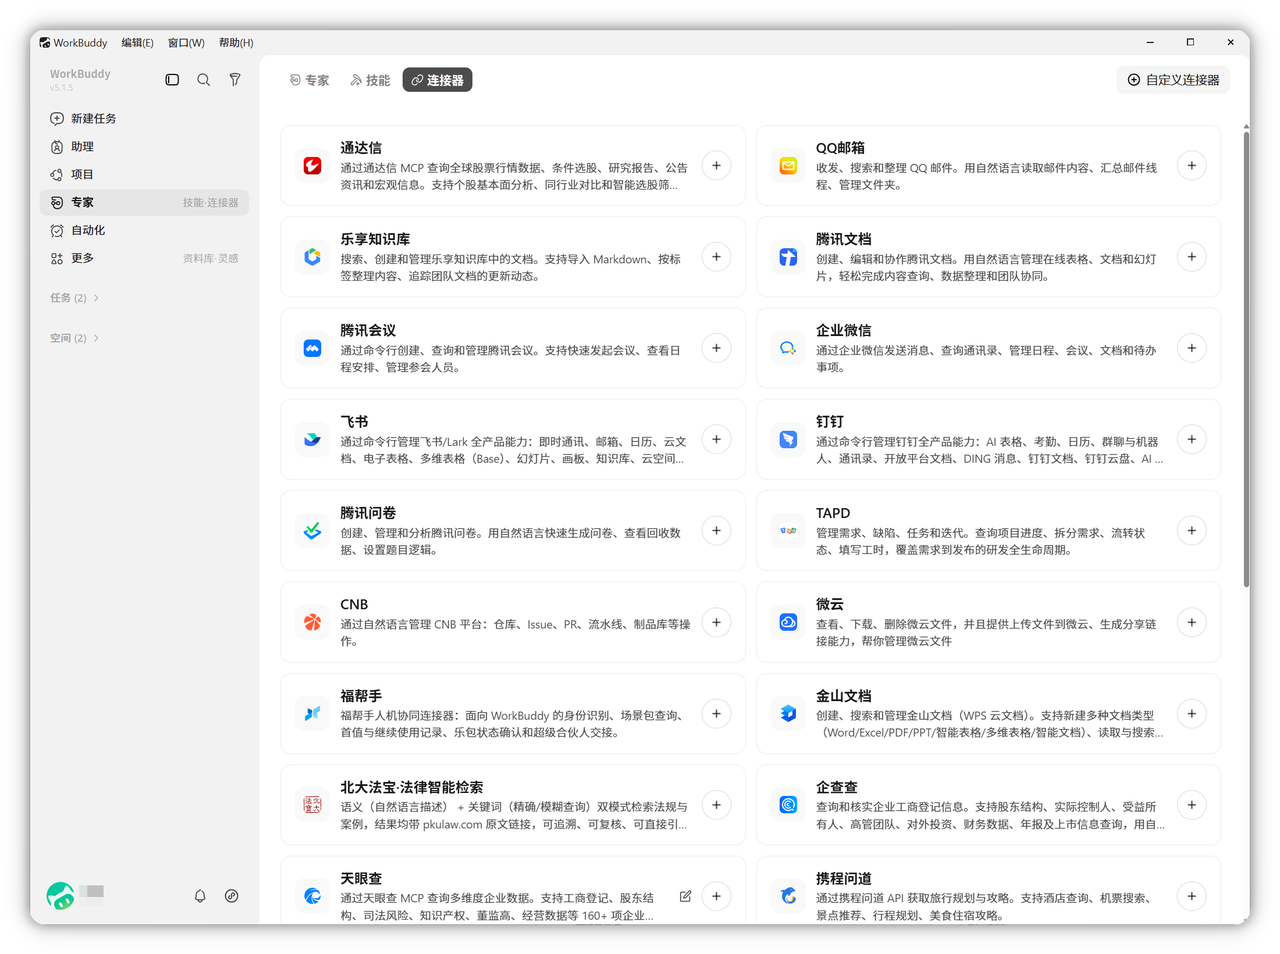Click the vertical scrollbar of connector list
This screenshot has width=1280, height=954.
1246,358
